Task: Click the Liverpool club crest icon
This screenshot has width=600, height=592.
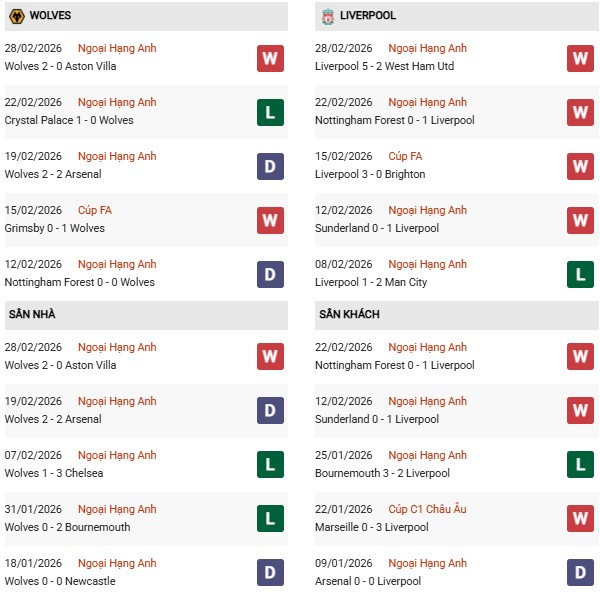Action: click(x=328, y=16)
